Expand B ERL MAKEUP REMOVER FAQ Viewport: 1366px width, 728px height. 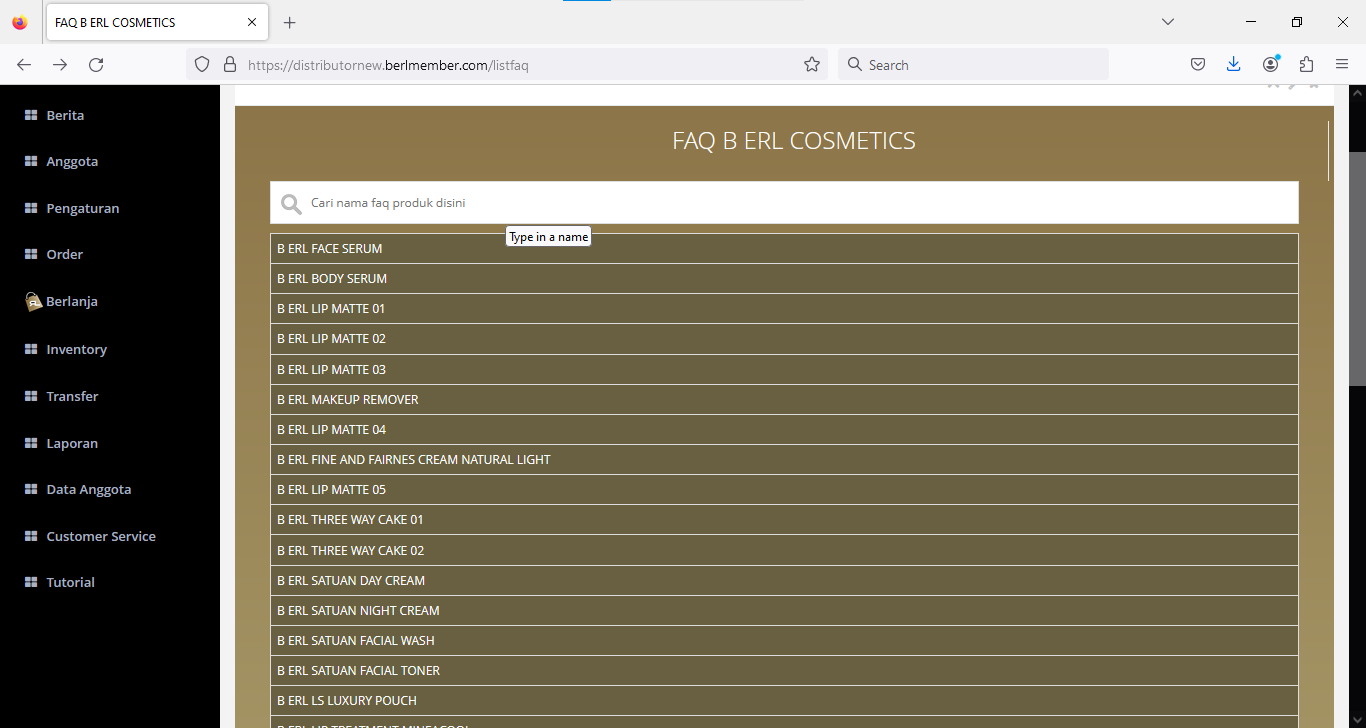click(x=784, y=400)
